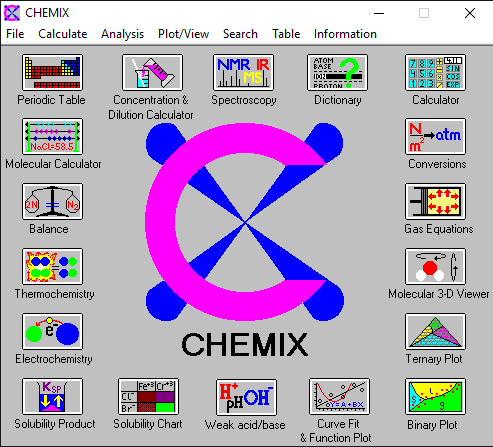Open the Thermochemistry icon
This screenshot has height=447, width=493.
coord(52,266)
